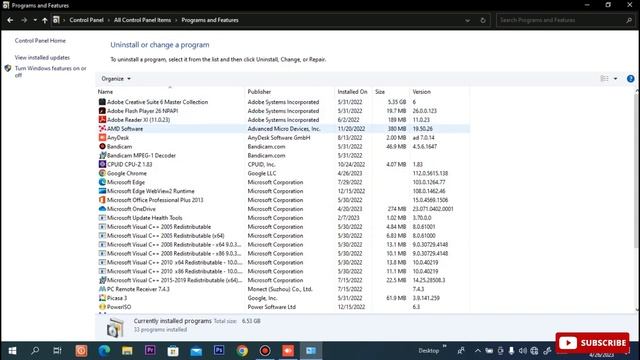
Task: Click Monect (Suzhou) Co., Ltd. publisher cell
Action: coord(280,289)
